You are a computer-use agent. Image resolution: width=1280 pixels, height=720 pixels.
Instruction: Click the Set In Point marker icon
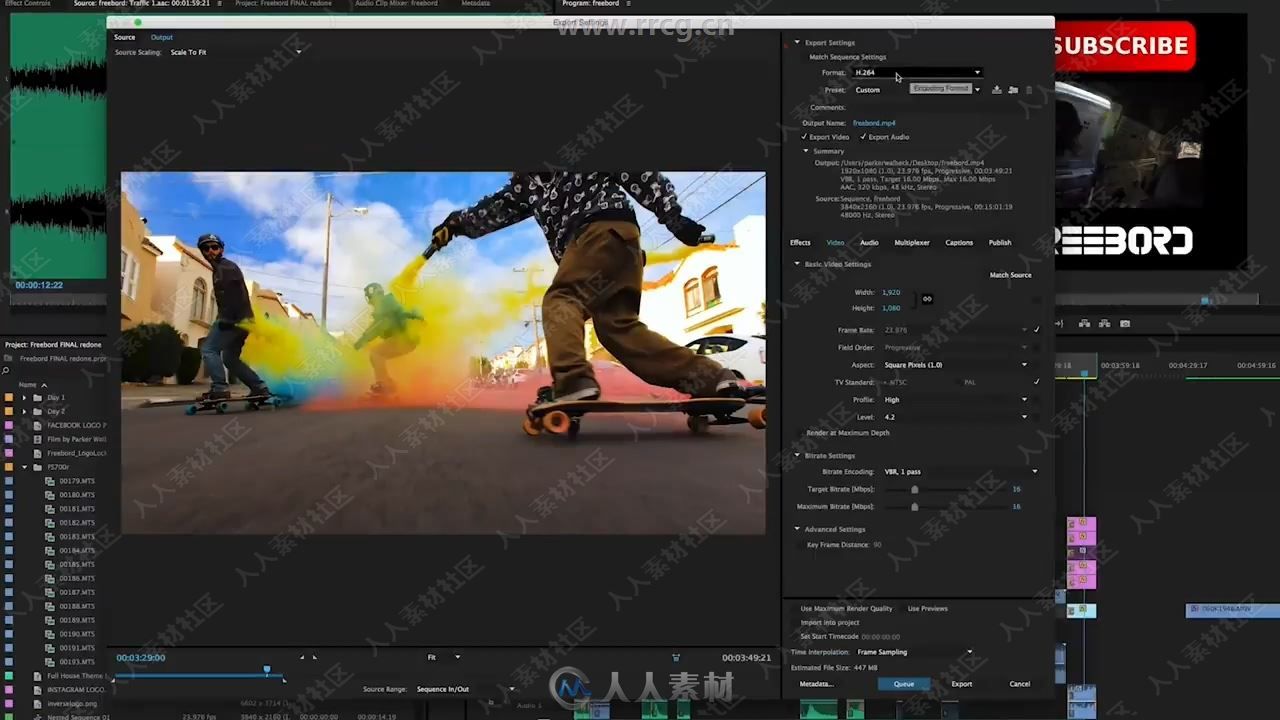tap(302, 657)
